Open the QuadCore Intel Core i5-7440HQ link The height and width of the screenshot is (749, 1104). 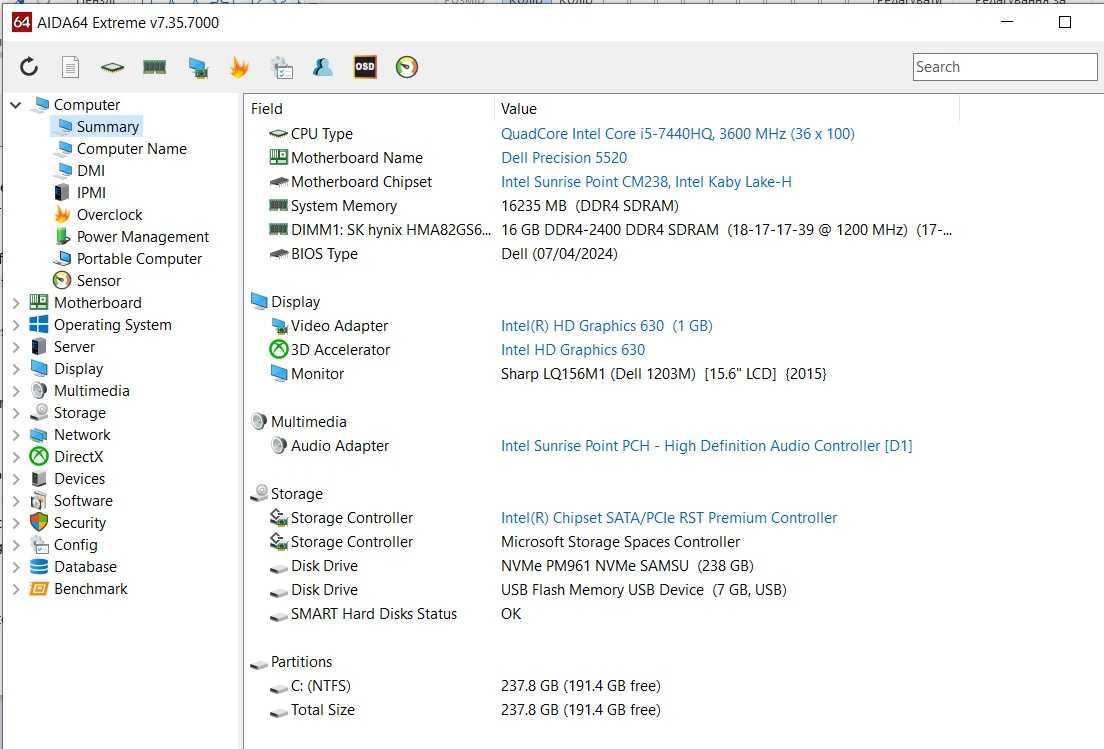pyautogui.click(x=677, y=134)
